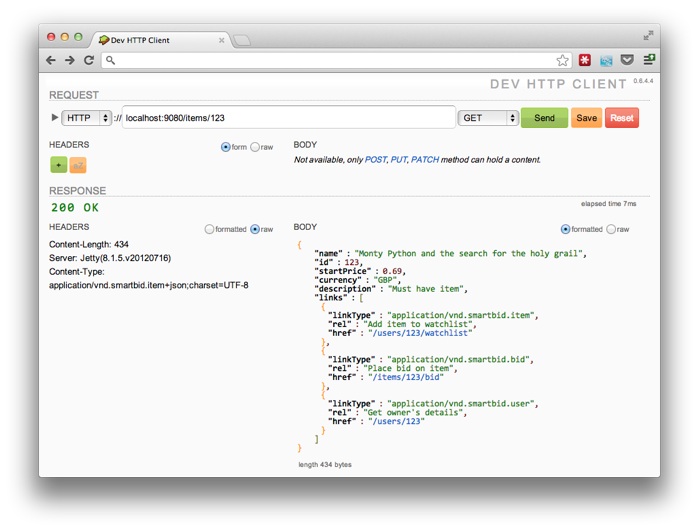The height and width of the screenshot is (531, 699).
Task: Click the browser back arrow
Action: (x=51, y=60)
